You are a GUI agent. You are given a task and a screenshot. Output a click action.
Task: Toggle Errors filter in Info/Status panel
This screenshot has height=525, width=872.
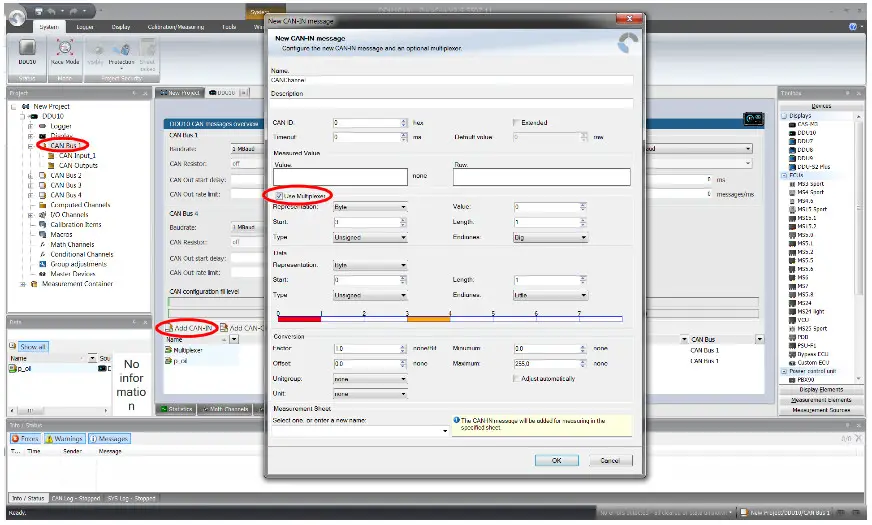click(26, 439)
